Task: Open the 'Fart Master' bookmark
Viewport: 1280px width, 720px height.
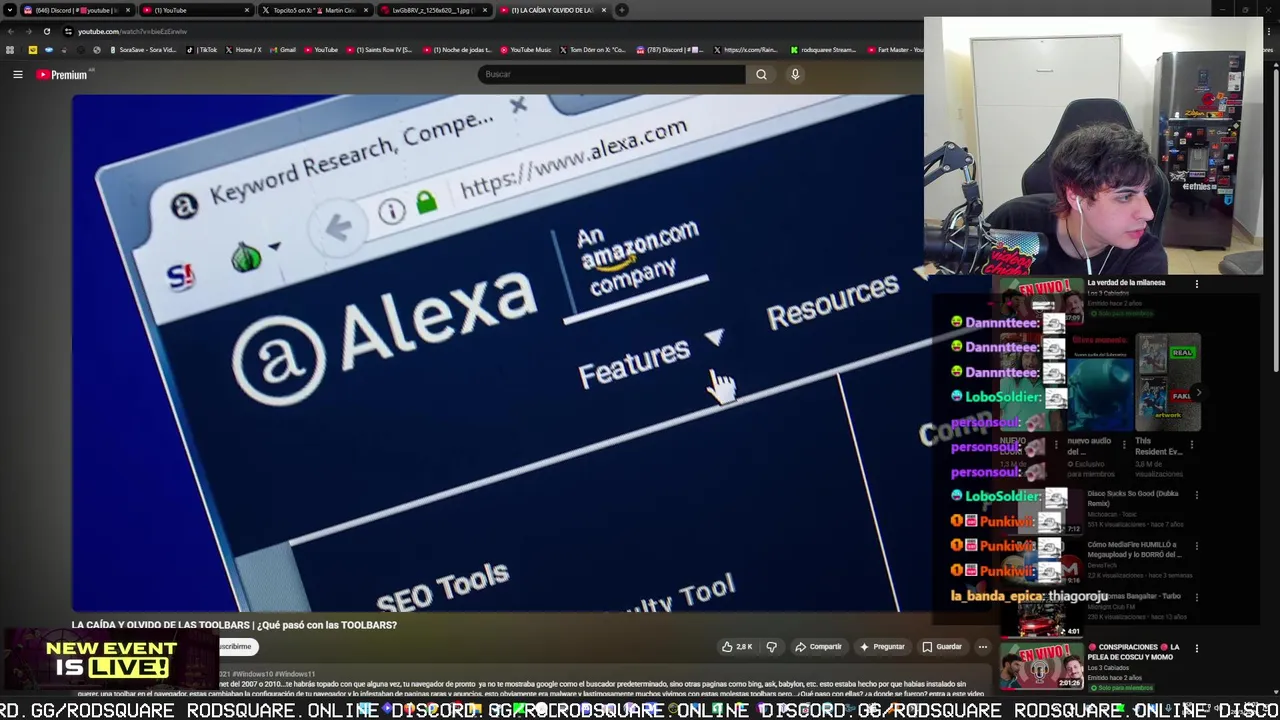Action: (895, 49)
